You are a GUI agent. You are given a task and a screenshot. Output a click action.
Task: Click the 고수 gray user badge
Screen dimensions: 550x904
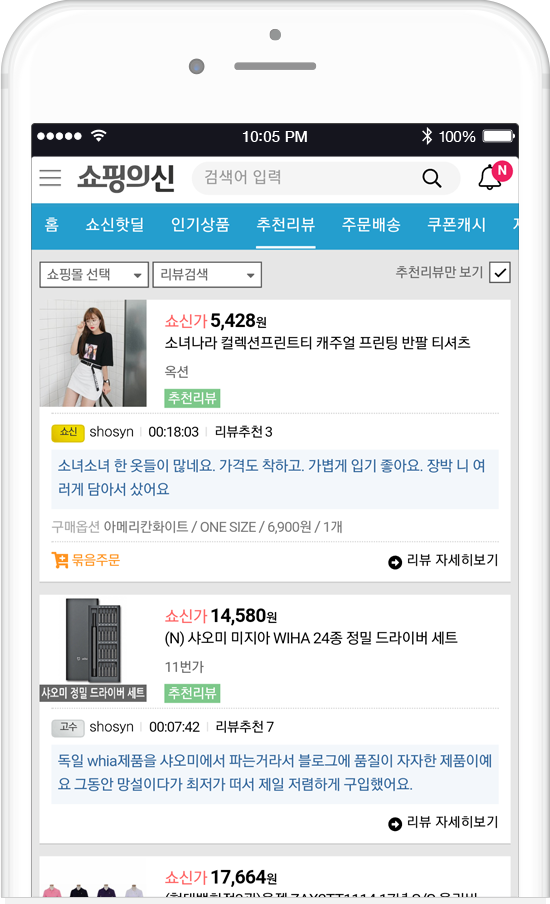[x=68, y=728]
